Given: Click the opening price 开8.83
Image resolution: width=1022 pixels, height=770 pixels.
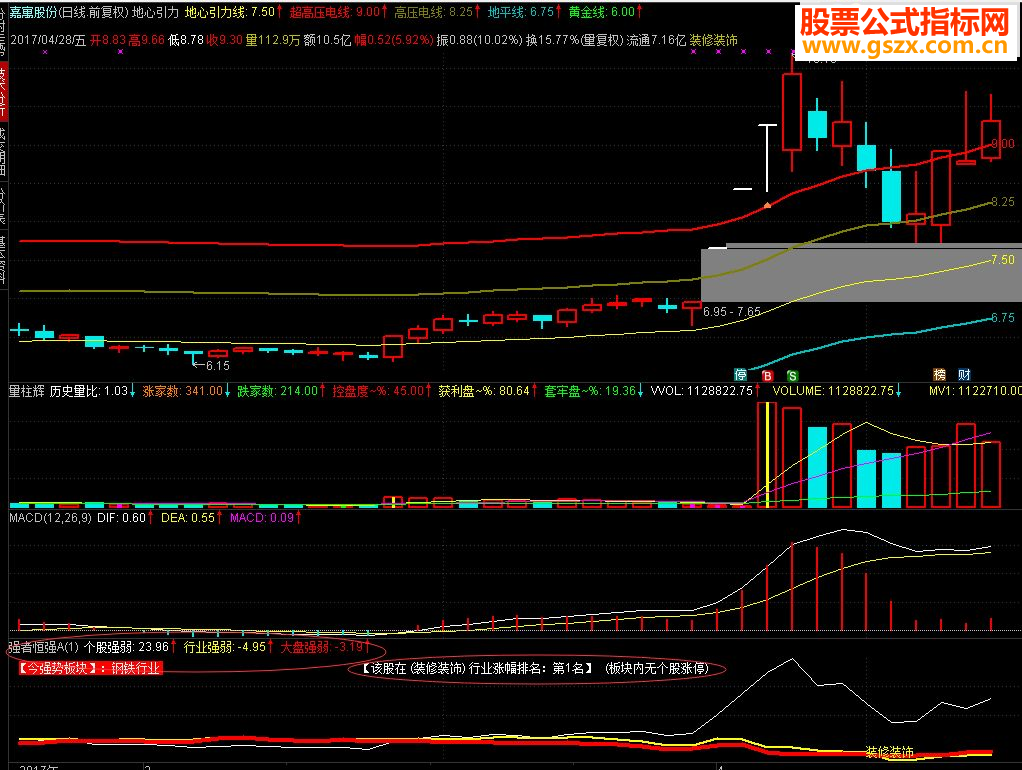Looking at the screenshot, I should pos(108,40).
